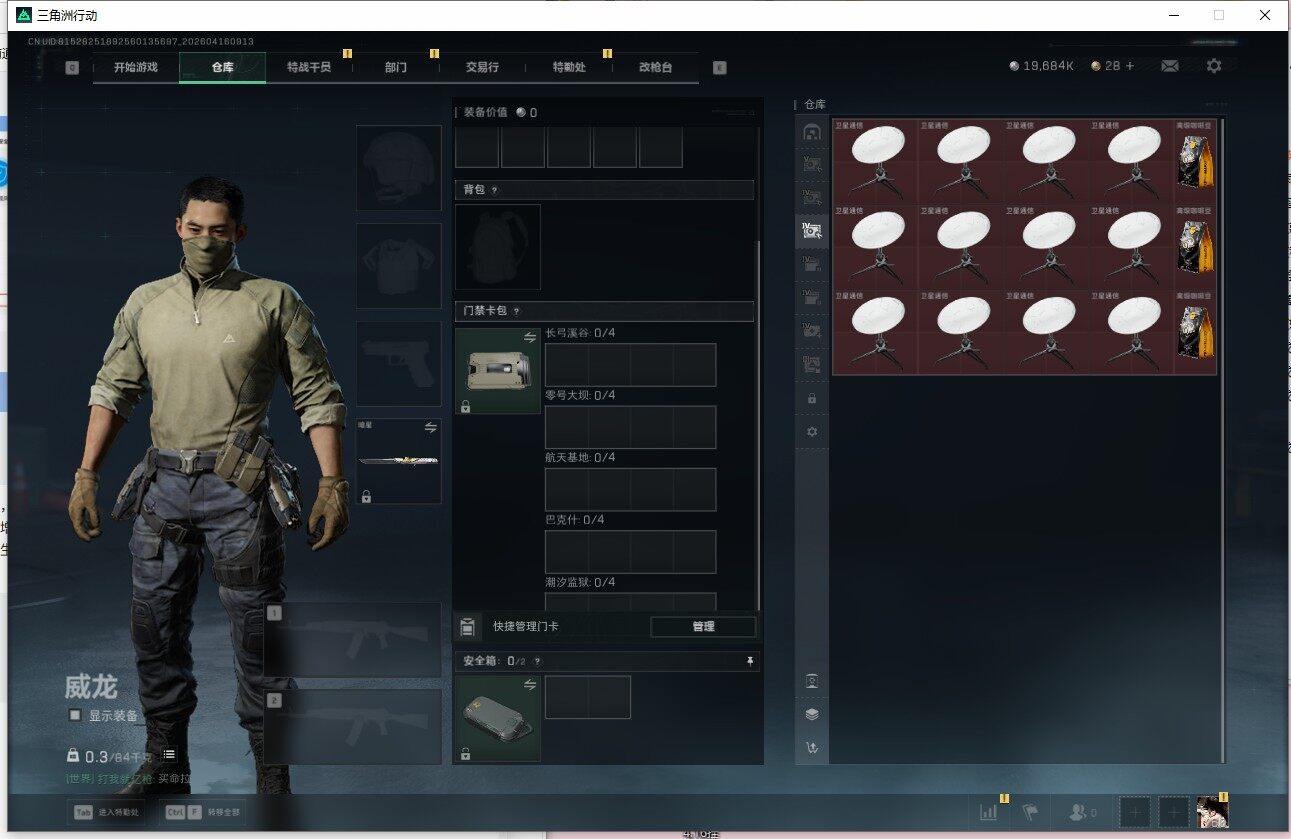Switch to the 交易行 tab
Image resolution: width=1291 pixels, height=839 pixels.
click(x=482, y=67)
